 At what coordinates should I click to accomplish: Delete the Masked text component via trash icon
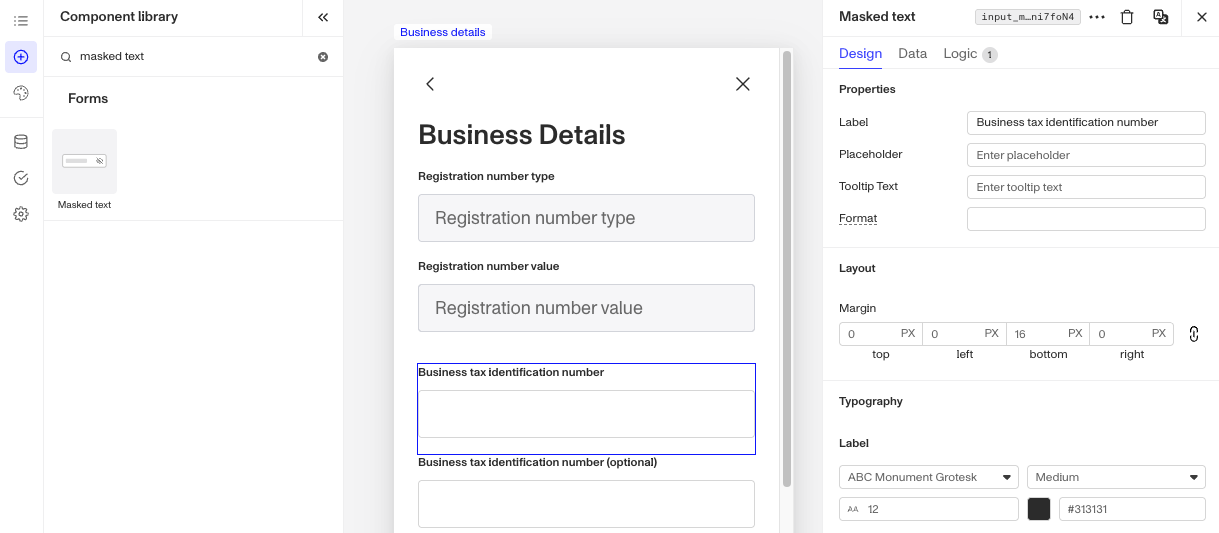(1127, 17)
